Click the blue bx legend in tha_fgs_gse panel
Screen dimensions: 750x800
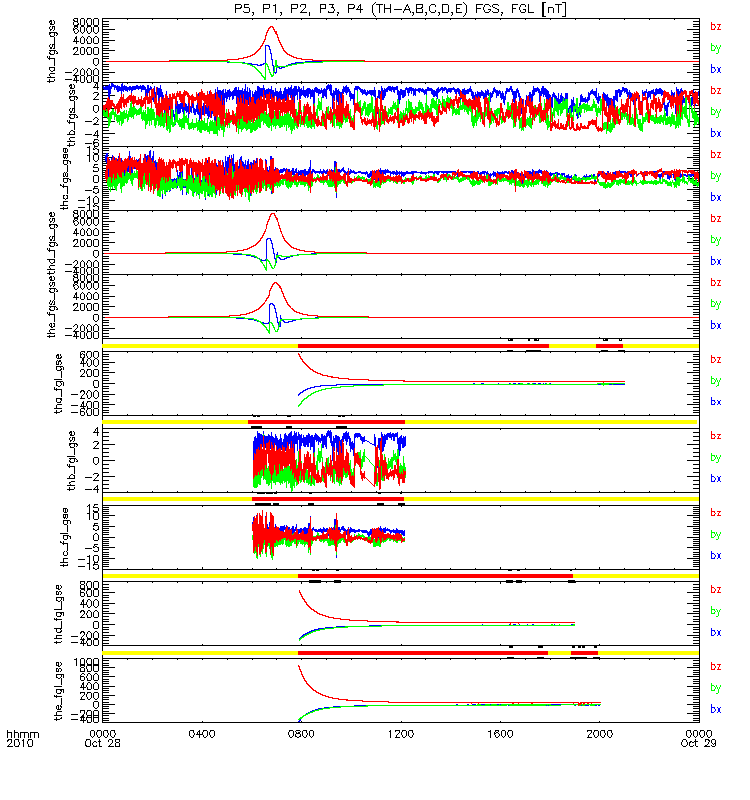click(716, 69)
